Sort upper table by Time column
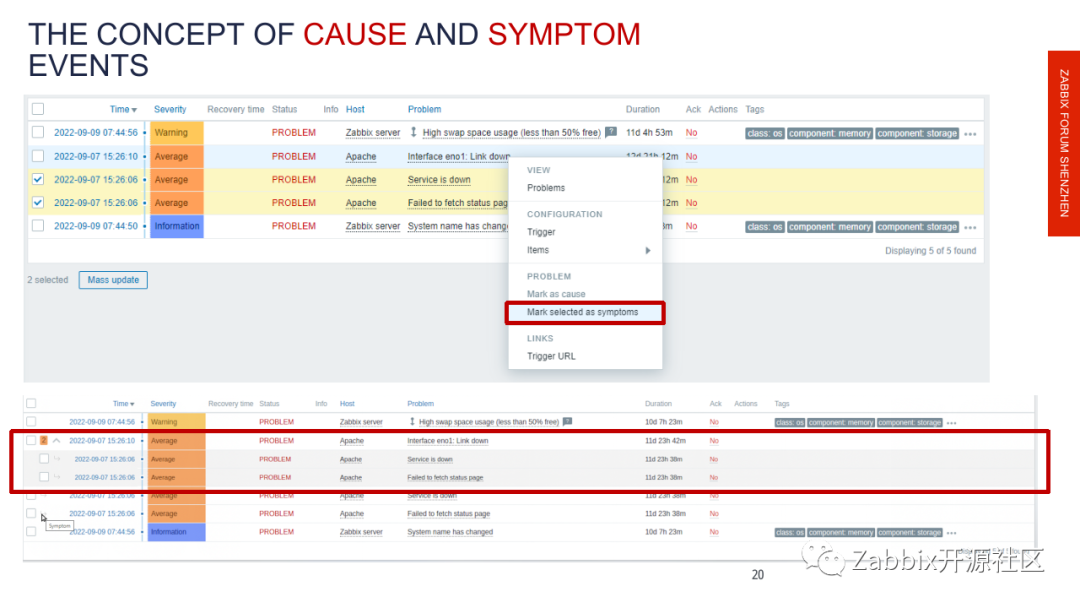Image resolution: width=1080 pixels, height=608 pixels. pyautogui.click(x=123, y=109)
